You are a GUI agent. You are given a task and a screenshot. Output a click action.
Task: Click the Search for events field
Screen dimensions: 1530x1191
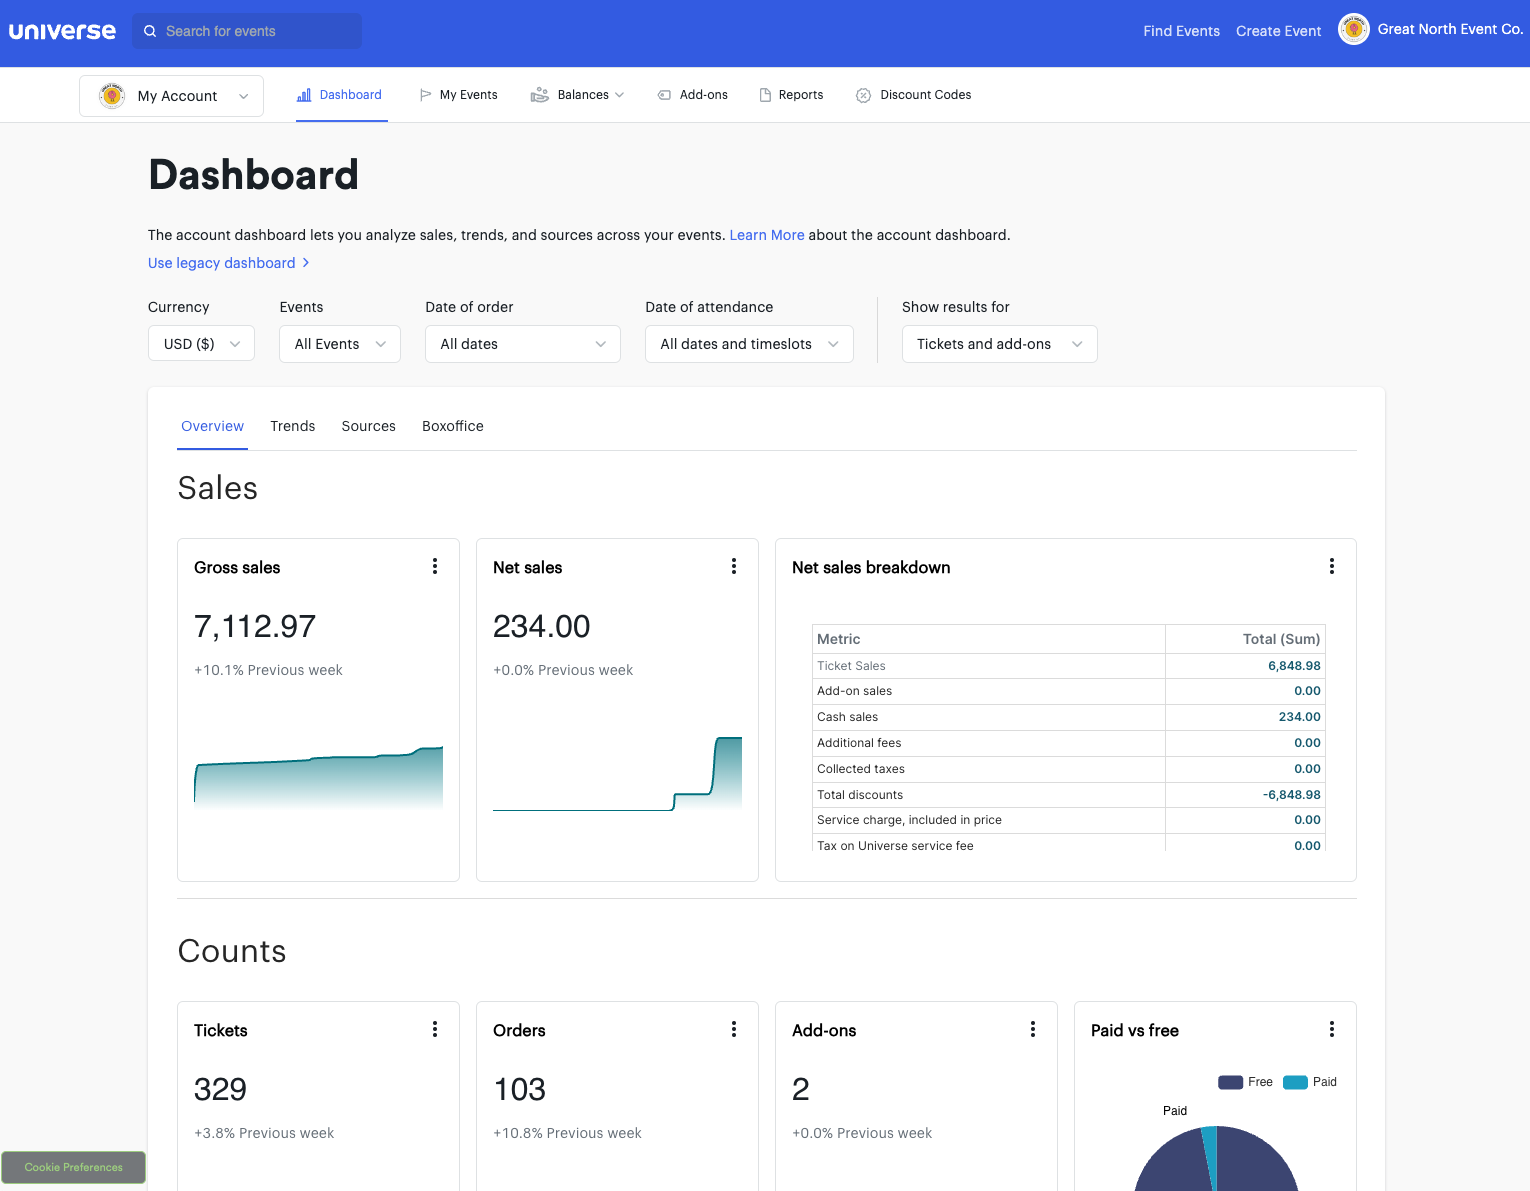[x=247, y=31]
